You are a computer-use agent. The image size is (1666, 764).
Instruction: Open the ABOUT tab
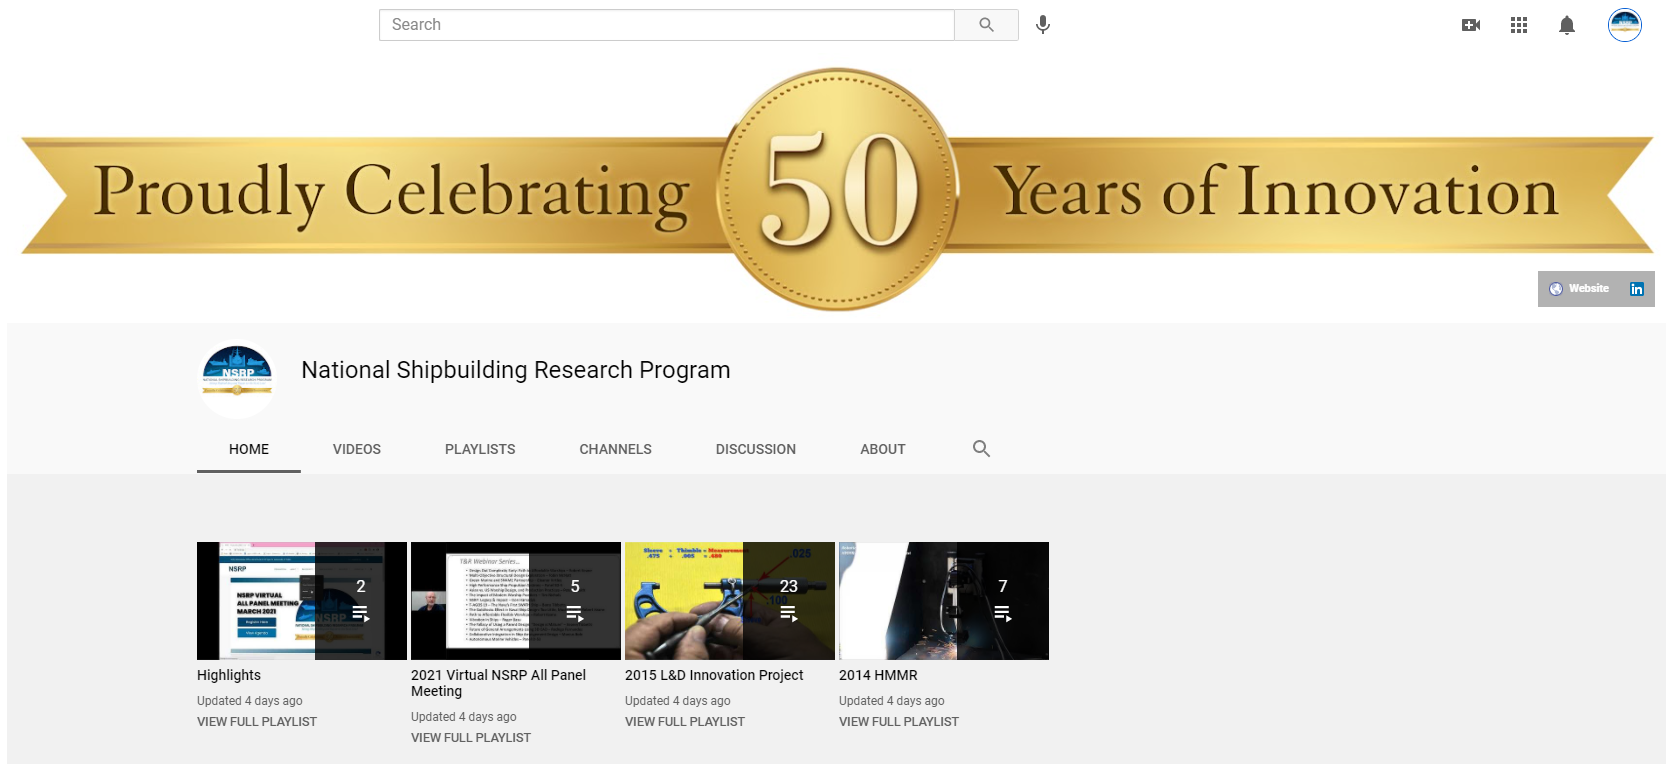point(883,449)
